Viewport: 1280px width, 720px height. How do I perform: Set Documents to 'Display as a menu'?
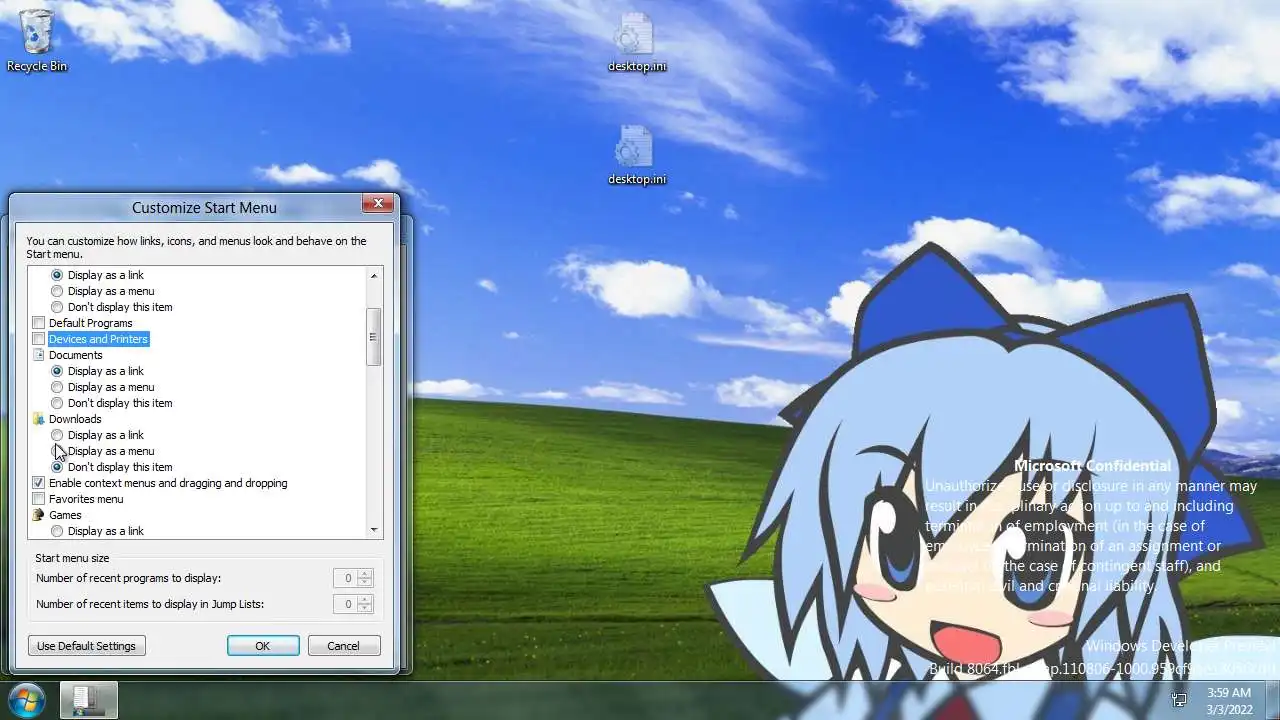[x=57, y=387]
